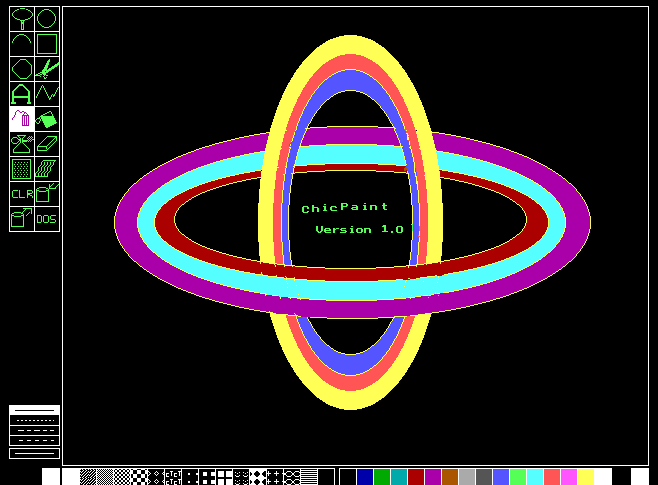Screen dimensions: 658x485
Task: Pick the window-pane grid fill pattern
Action: point(224,477)
